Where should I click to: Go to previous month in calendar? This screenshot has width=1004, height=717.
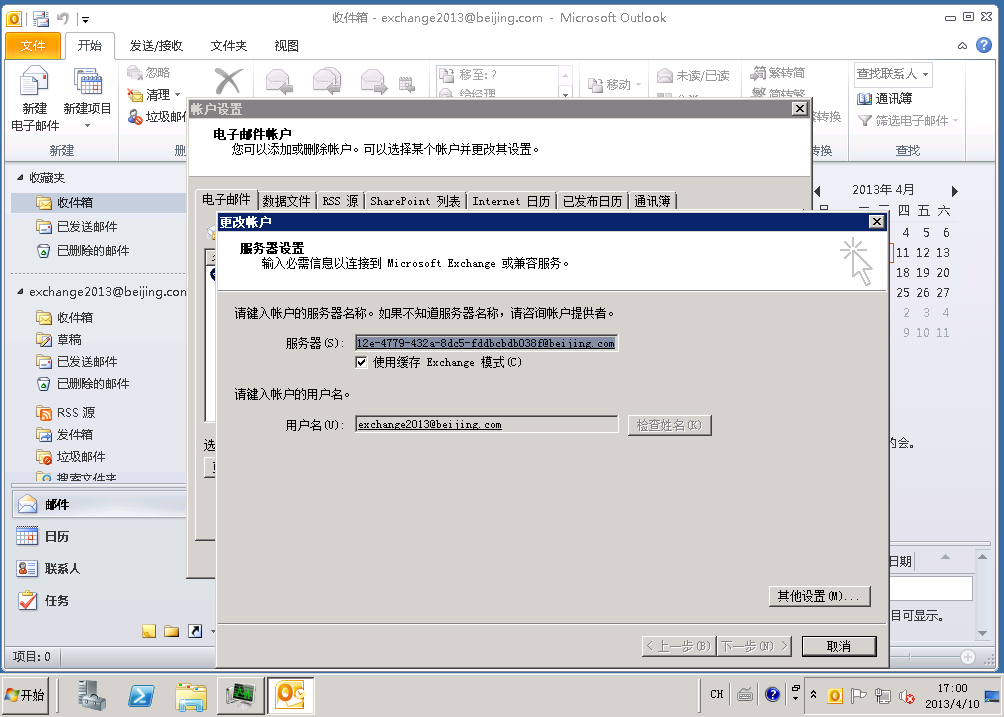(x=818, y=191)
